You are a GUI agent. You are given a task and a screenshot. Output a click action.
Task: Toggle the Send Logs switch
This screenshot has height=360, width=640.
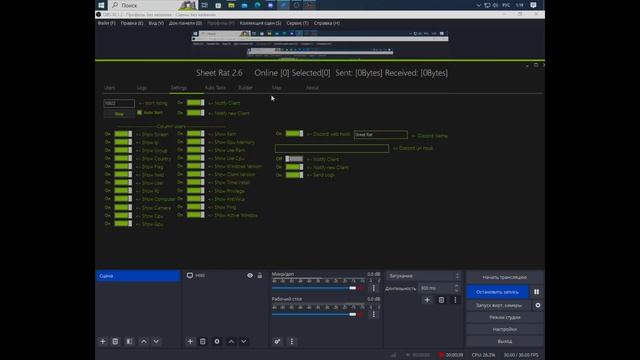pos(294,175)
